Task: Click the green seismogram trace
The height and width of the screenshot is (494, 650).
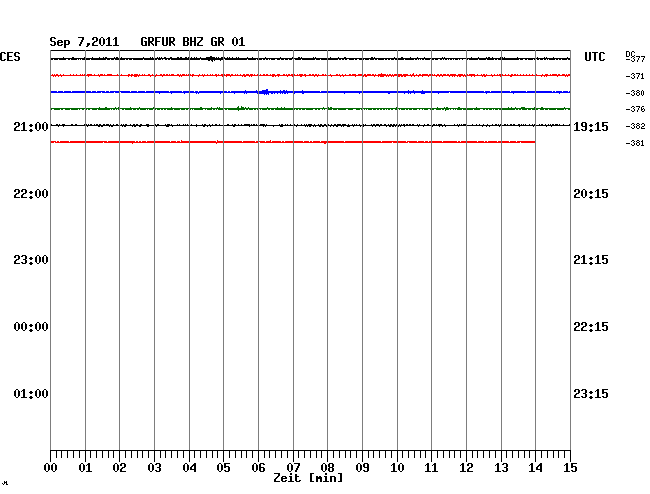Action: tap(310, 109)
